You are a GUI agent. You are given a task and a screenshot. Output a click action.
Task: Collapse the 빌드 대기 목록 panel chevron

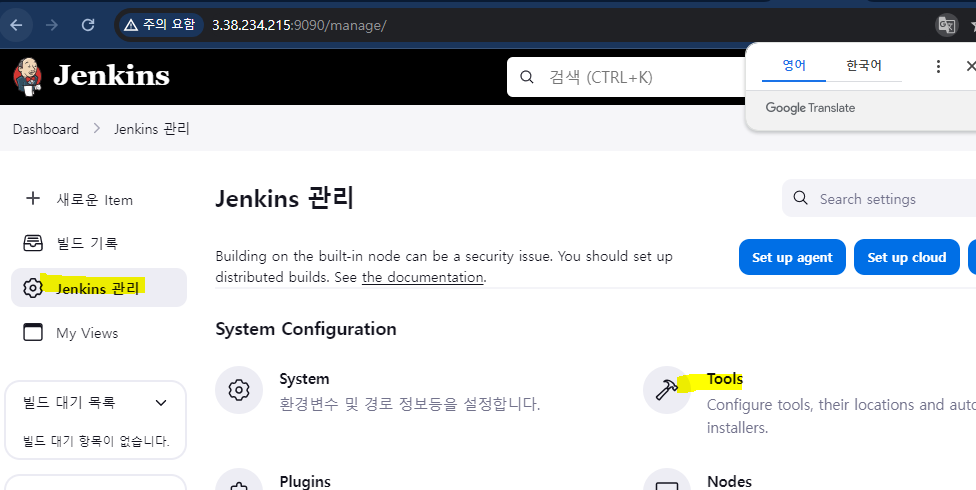(x=161, y=403)
